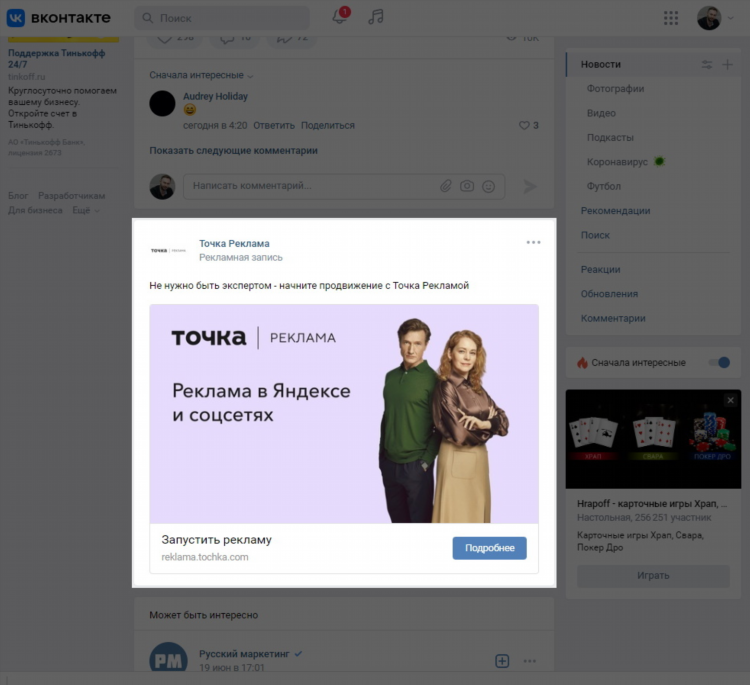
Task: Click Запустить рекламу title text
Action: coord(217,540)
